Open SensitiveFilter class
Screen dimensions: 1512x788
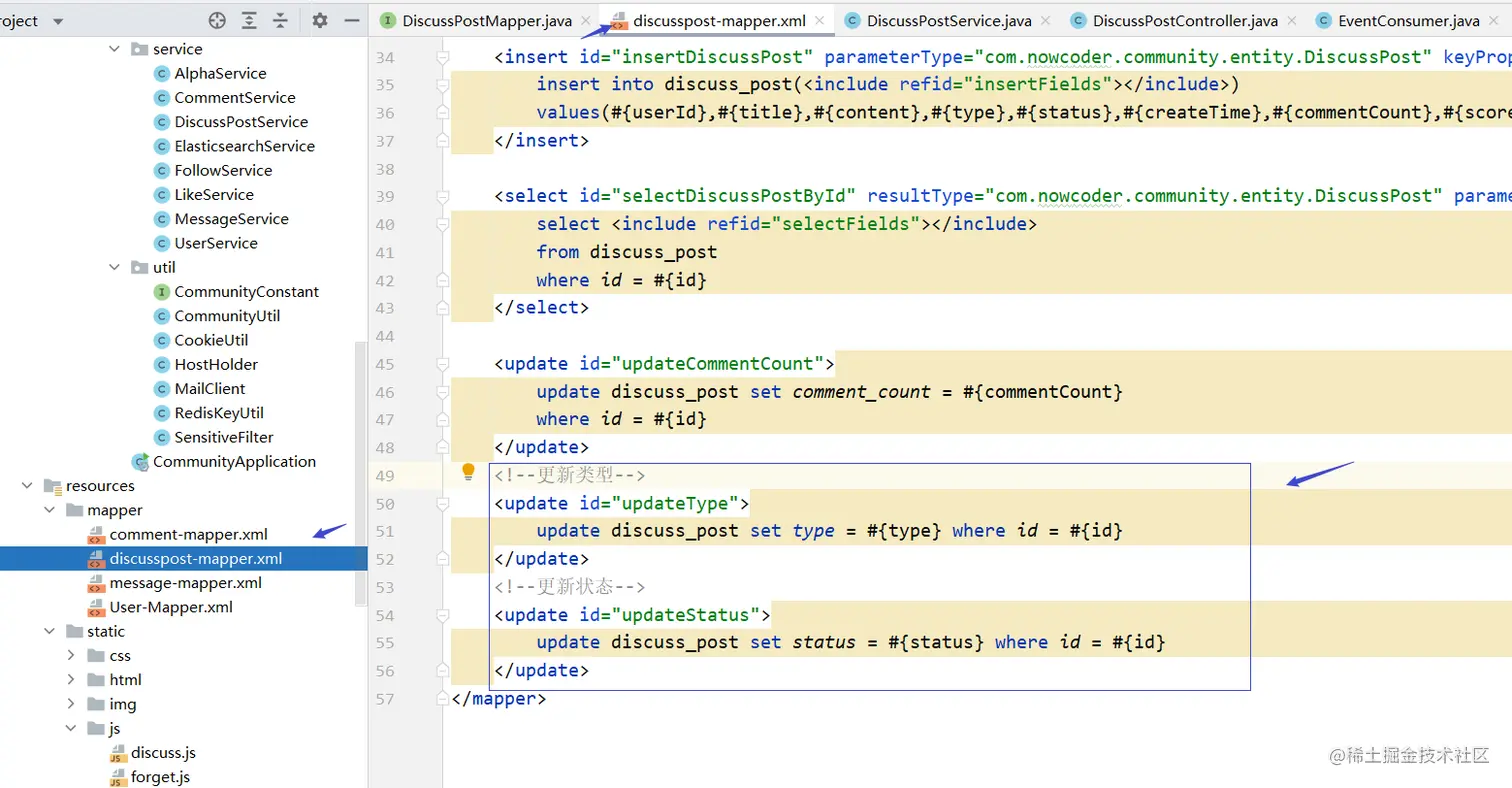[x=223, y=437]
